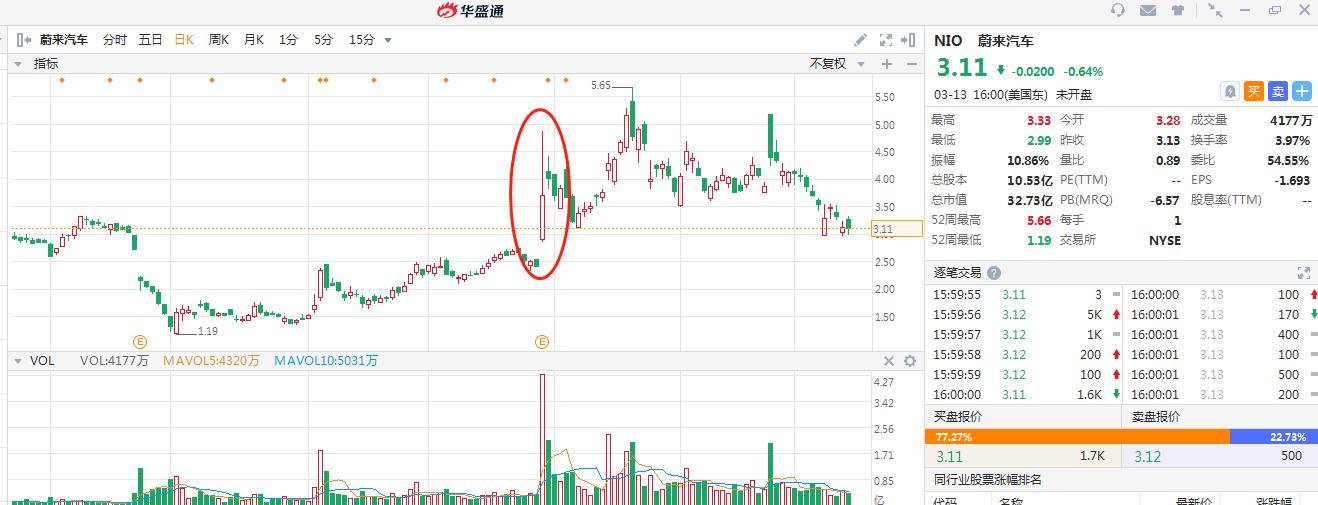Click the 买盘报价 bid price 3.11
This screenshot has height=505, width=1318.
(x=947, y=456)
